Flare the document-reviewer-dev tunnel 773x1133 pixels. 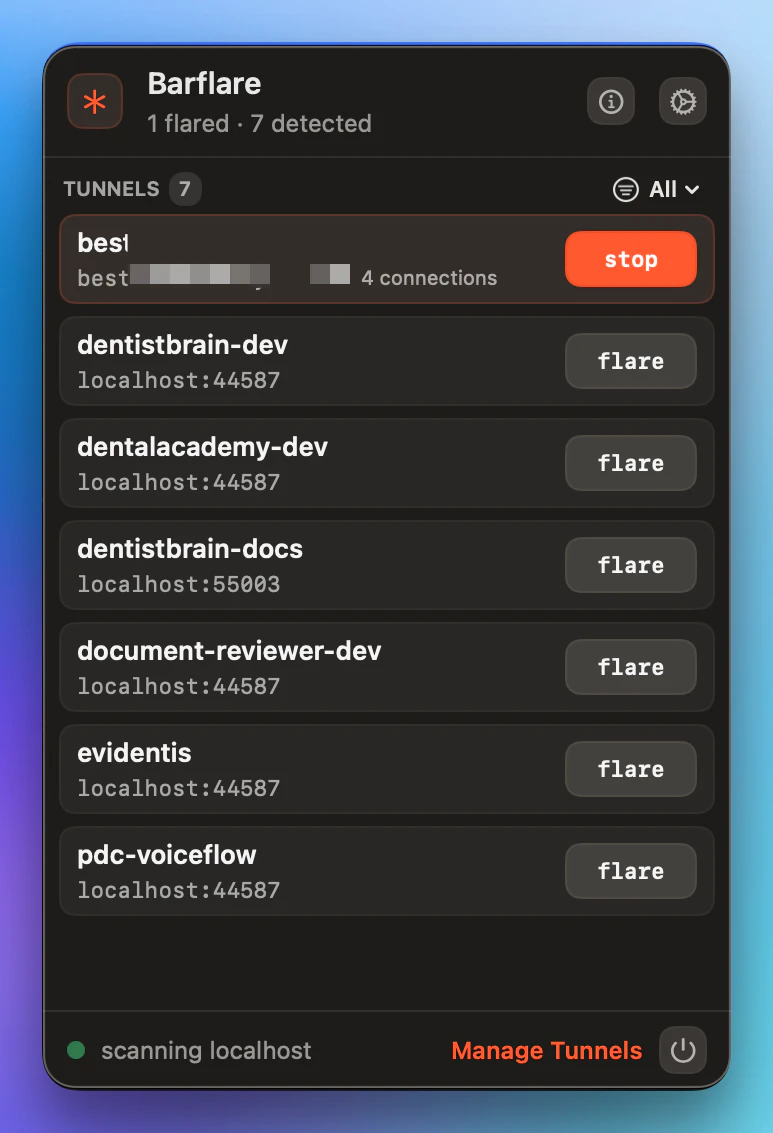tap(631, 666)
